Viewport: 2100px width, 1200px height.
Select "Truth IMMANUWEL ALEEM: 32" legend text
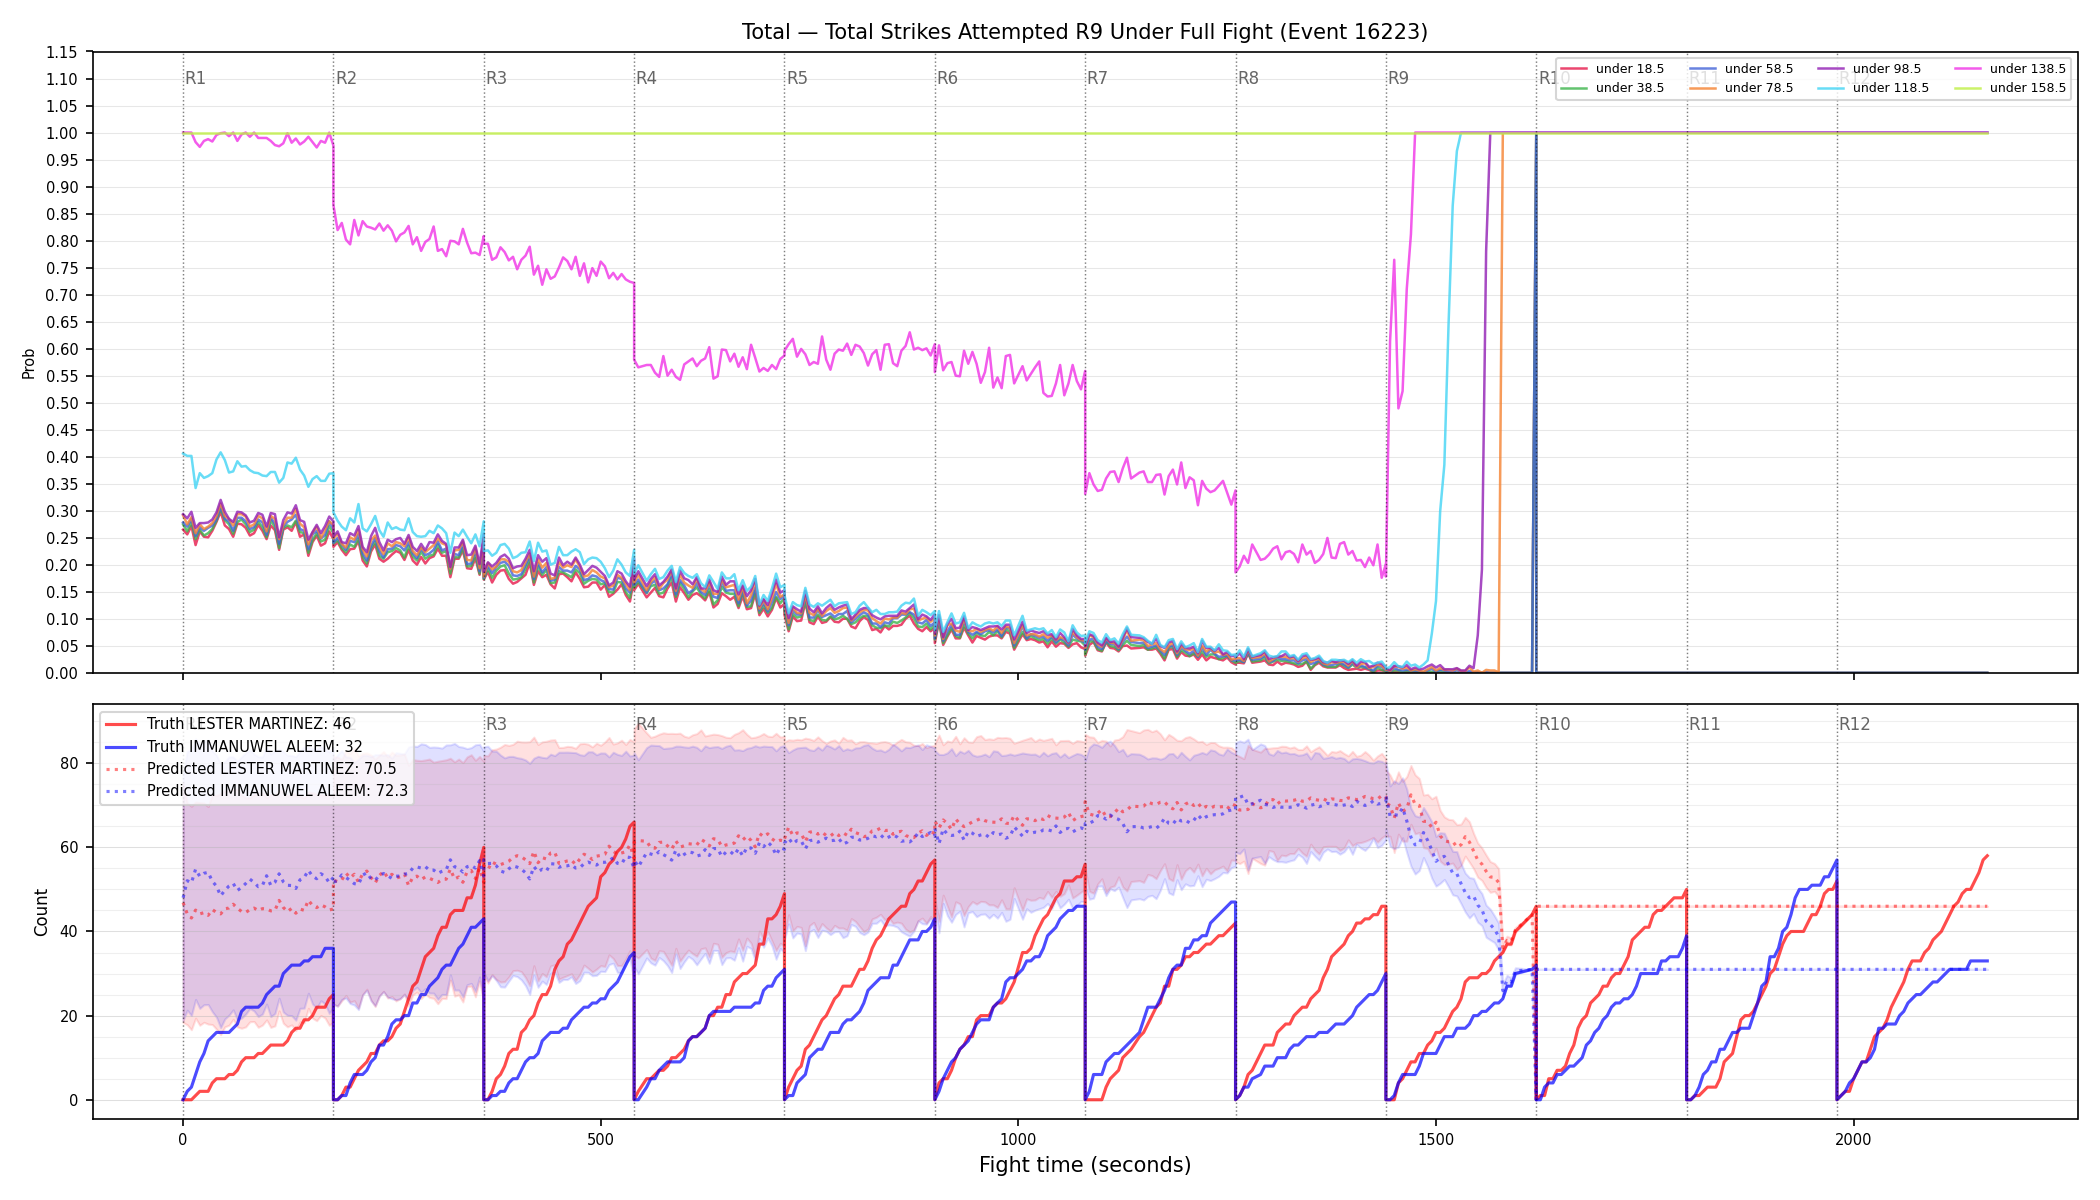pos(255,747)
